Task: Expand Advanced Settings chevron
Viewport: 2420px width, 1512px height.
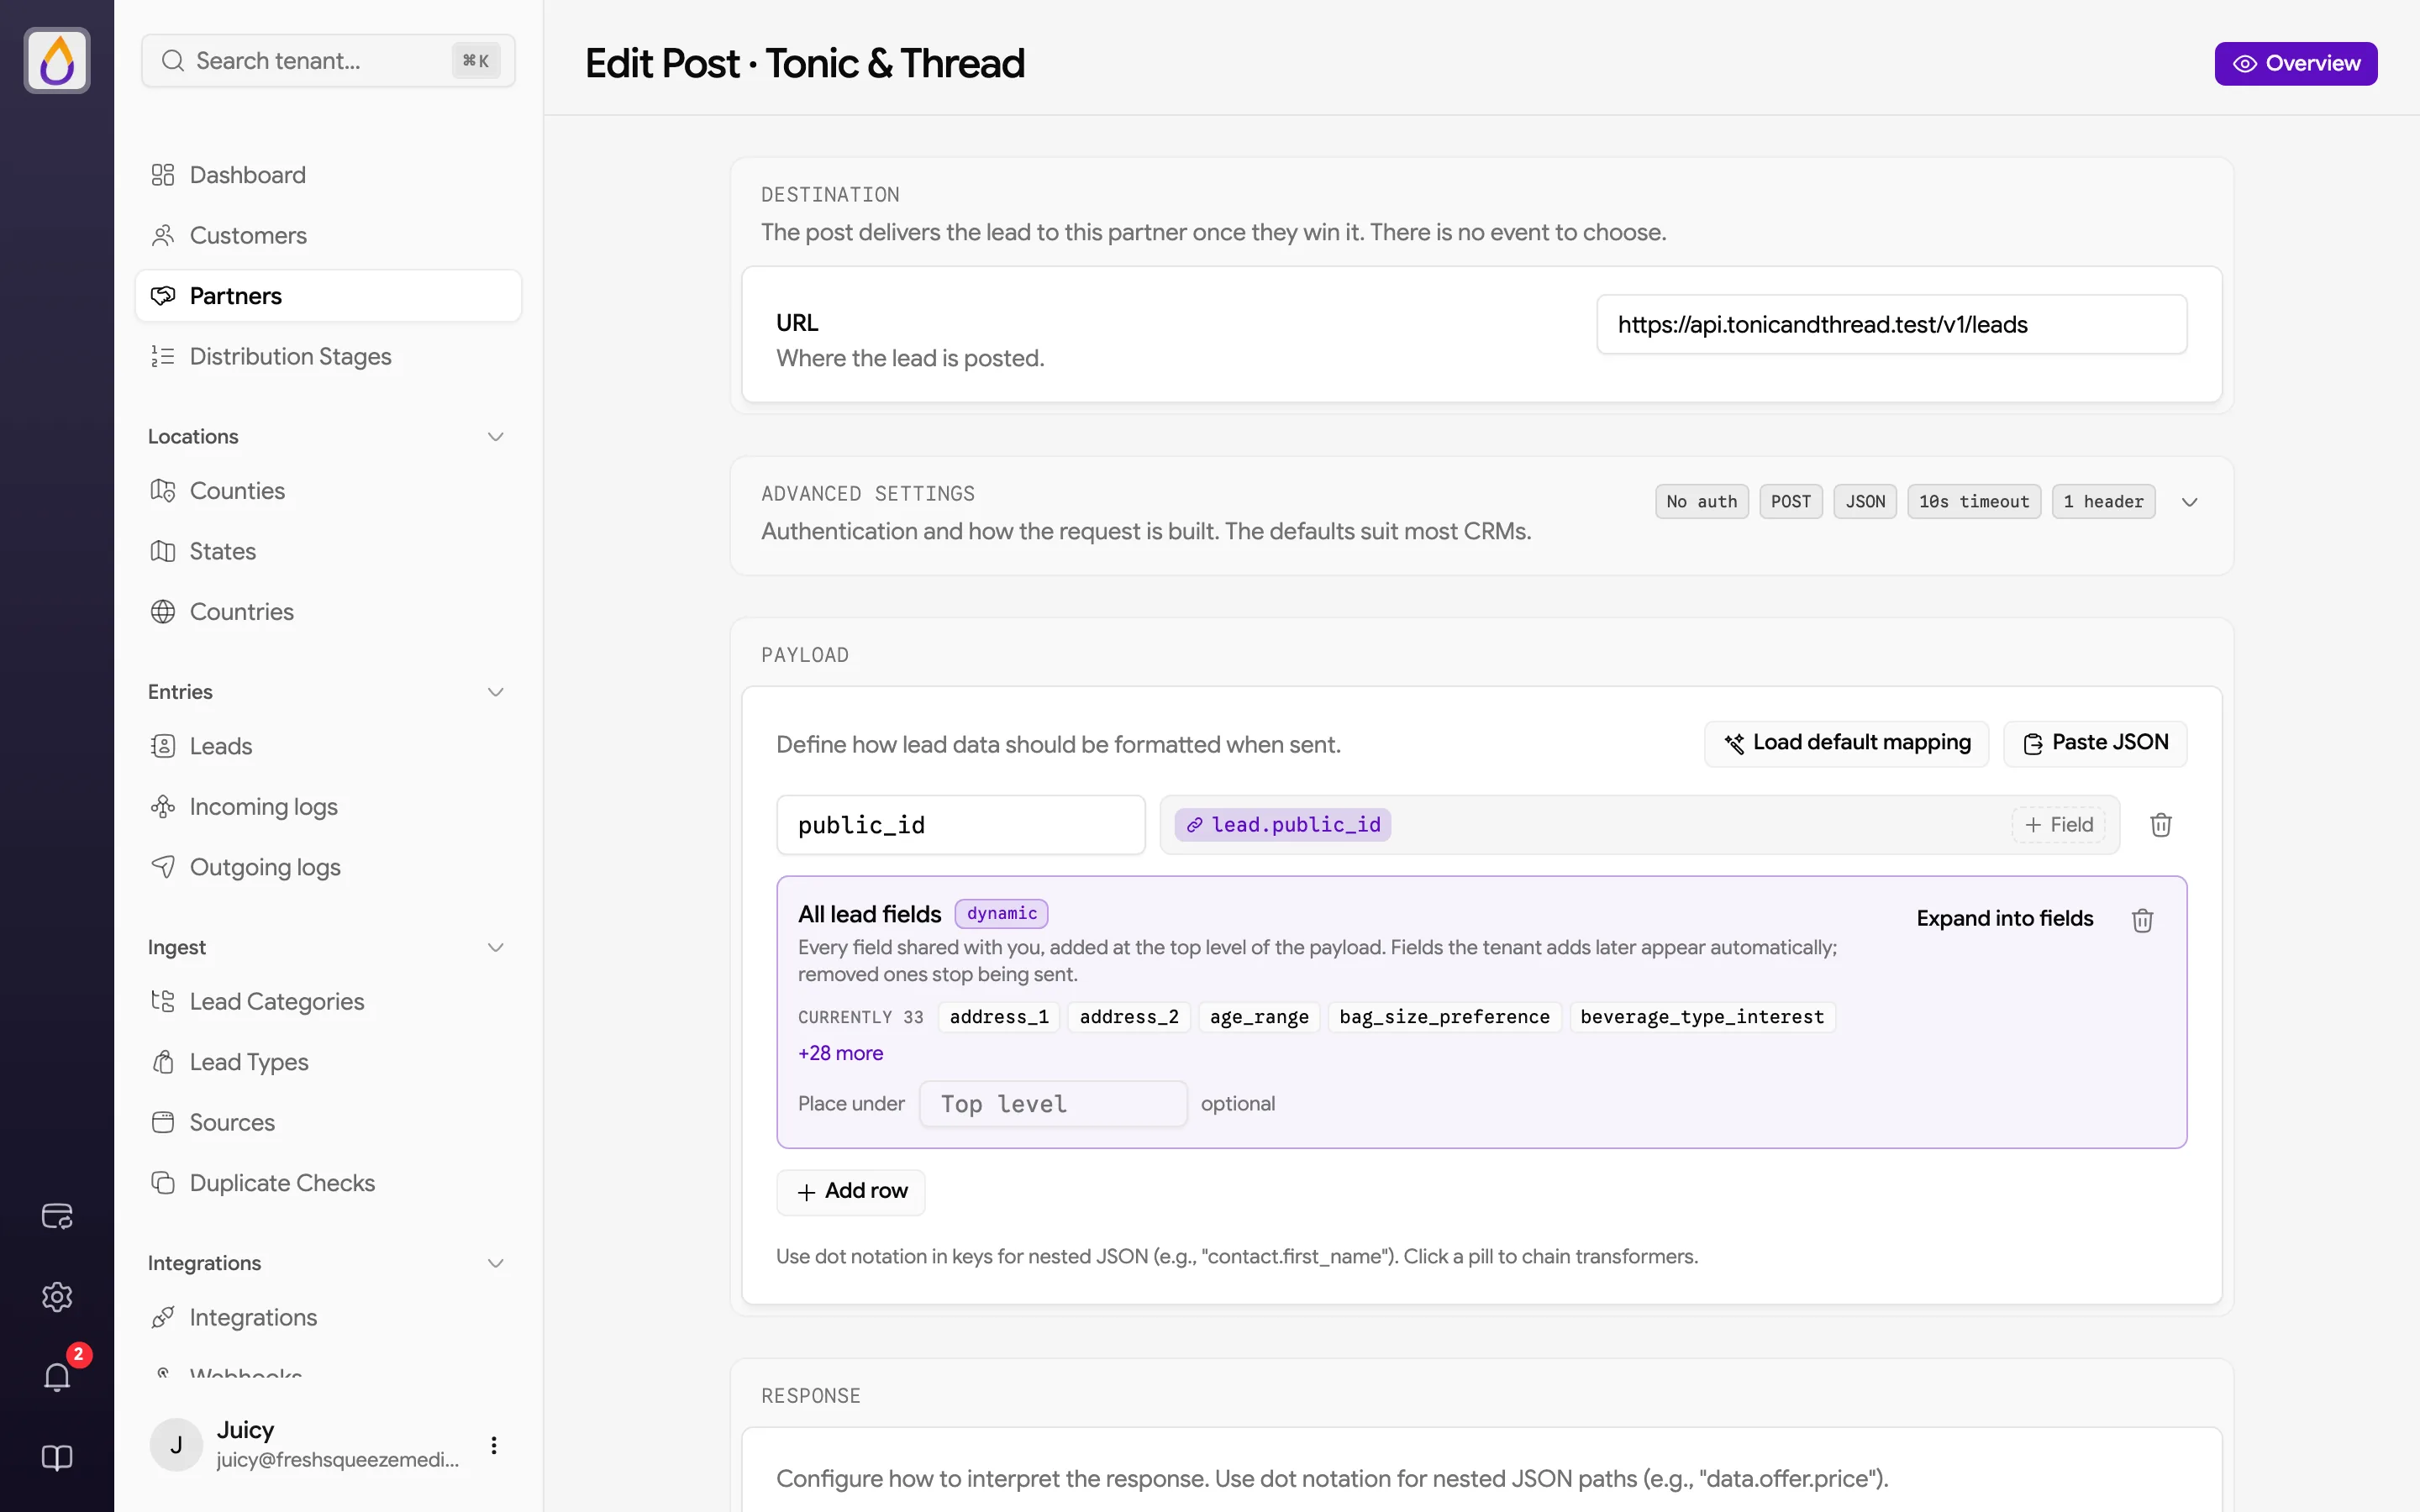Action: click(2190, 502)
